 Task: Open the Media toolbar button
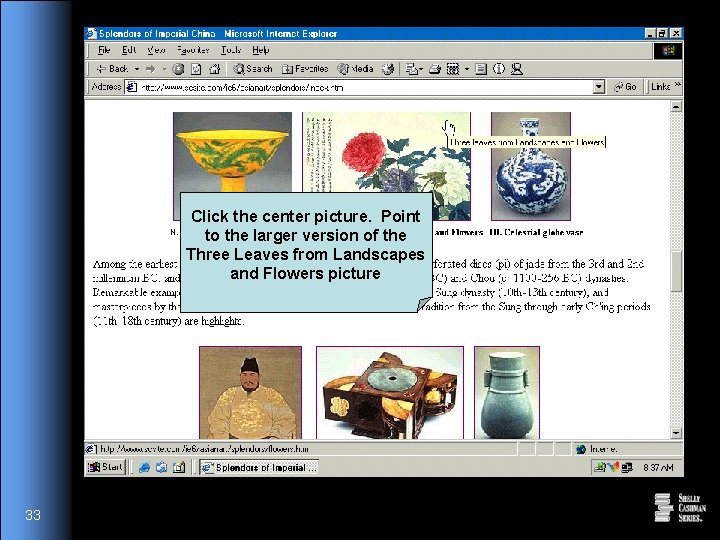pyautogui.click(x=355, y=69)
